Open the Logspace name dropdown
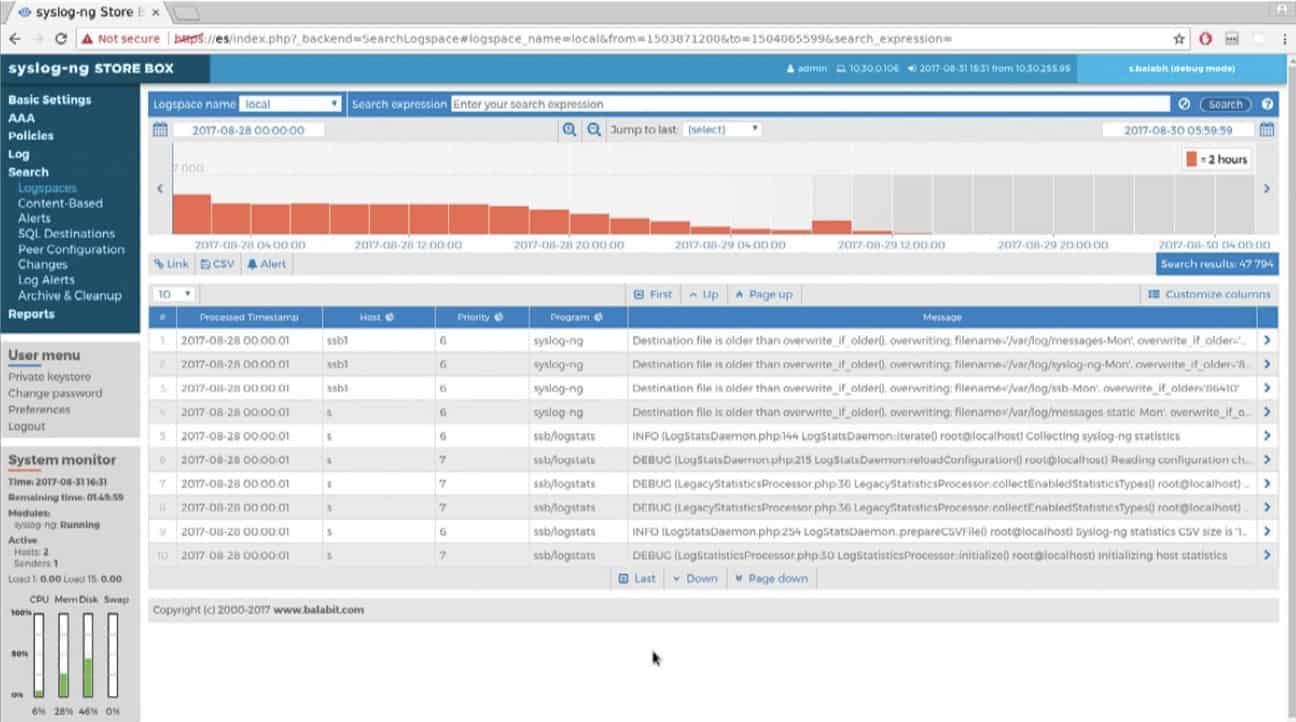The width and height of the screenshot is (1296, 722). (291, 104)
